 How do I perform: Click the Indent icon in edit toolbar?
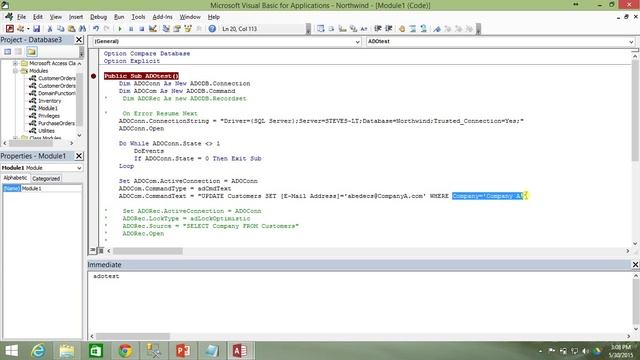[x=378, y=29]
